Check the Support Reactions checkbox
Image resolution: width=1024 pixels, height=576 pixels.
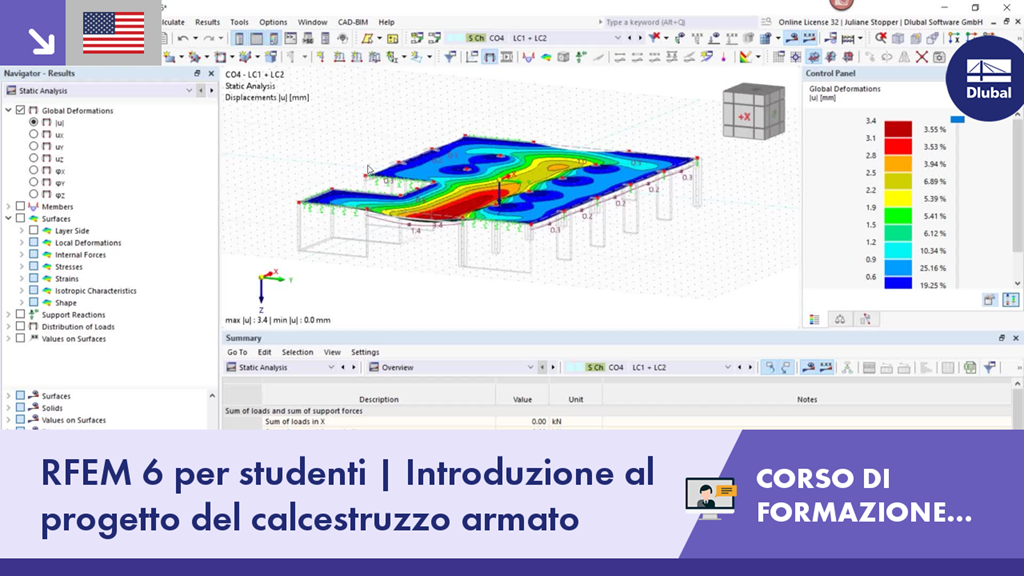click(21, 315)
